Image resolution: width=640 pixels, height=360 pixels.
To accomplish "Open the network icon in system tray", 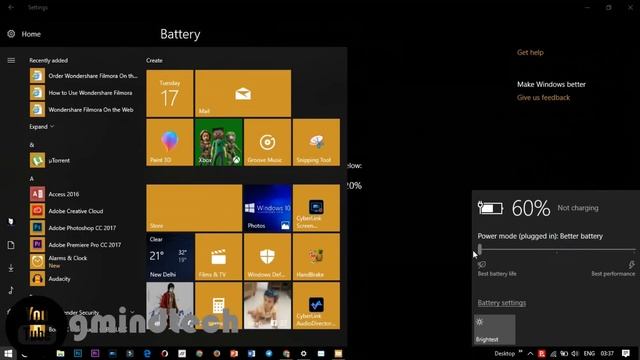I will [553, 353].
